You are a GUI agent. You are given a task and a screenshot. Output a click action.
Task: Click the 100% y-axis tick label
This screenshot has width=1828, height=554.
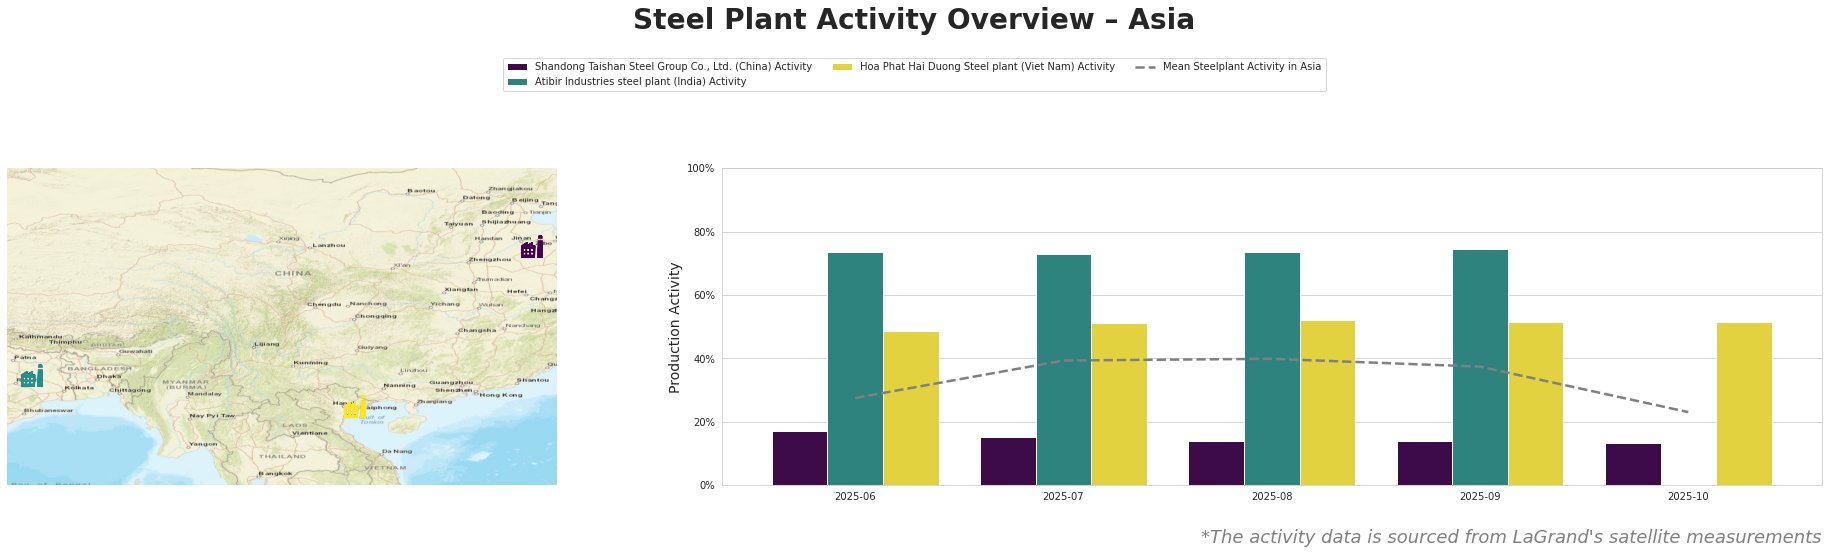[x=701, y=169]
